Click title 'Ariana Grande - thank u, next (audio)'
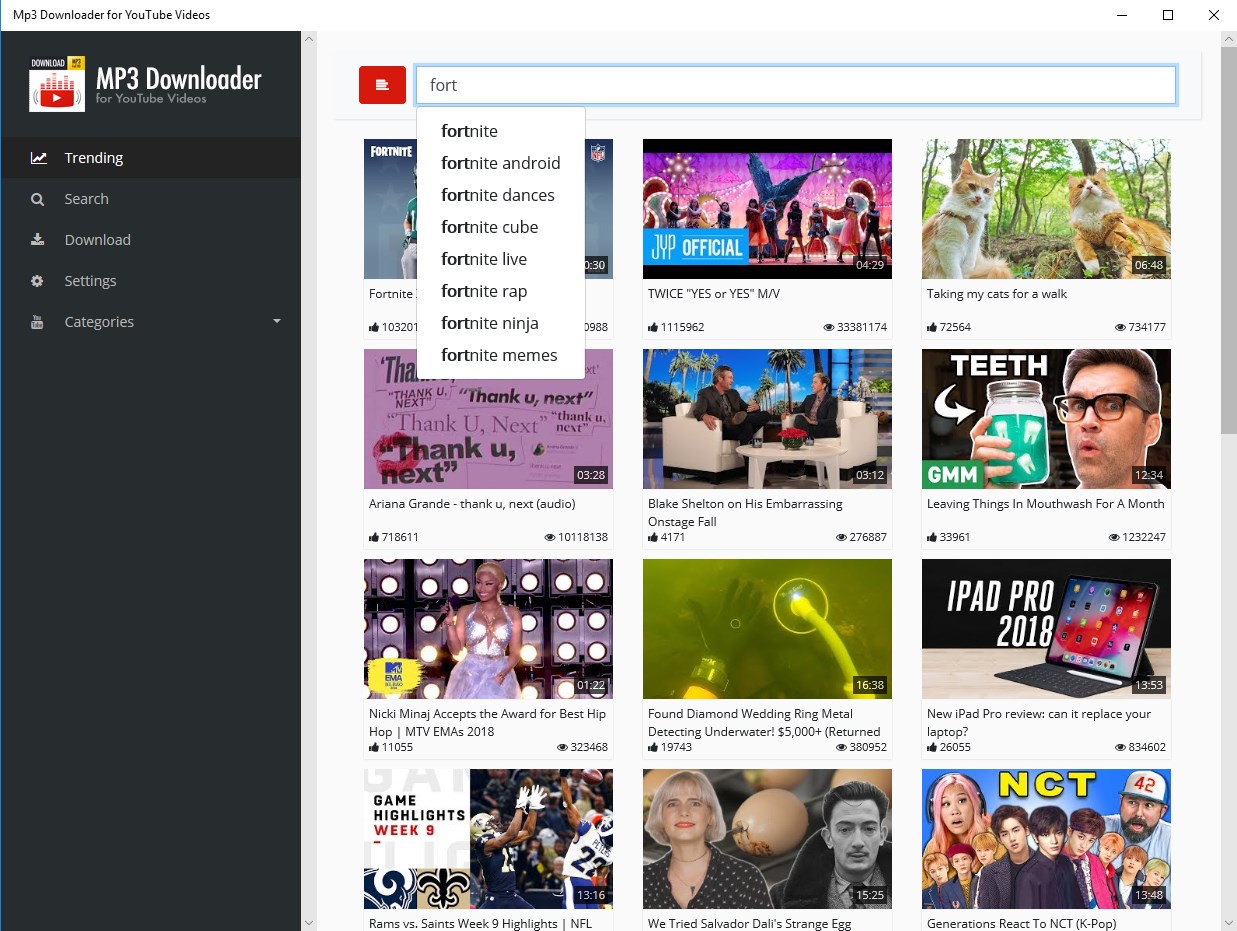 tap(472, 504)
